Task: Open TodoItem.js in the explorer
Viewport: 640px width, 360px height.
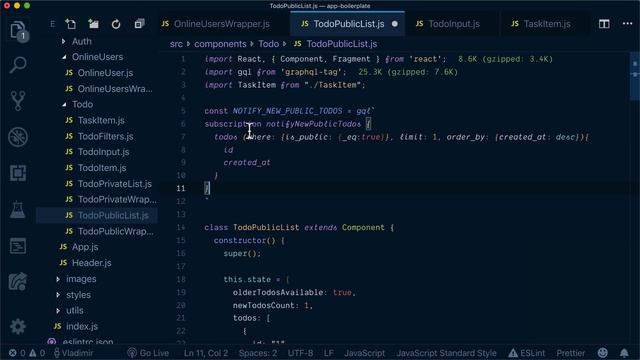Action: pyautogui.click(x=102, y=168)
